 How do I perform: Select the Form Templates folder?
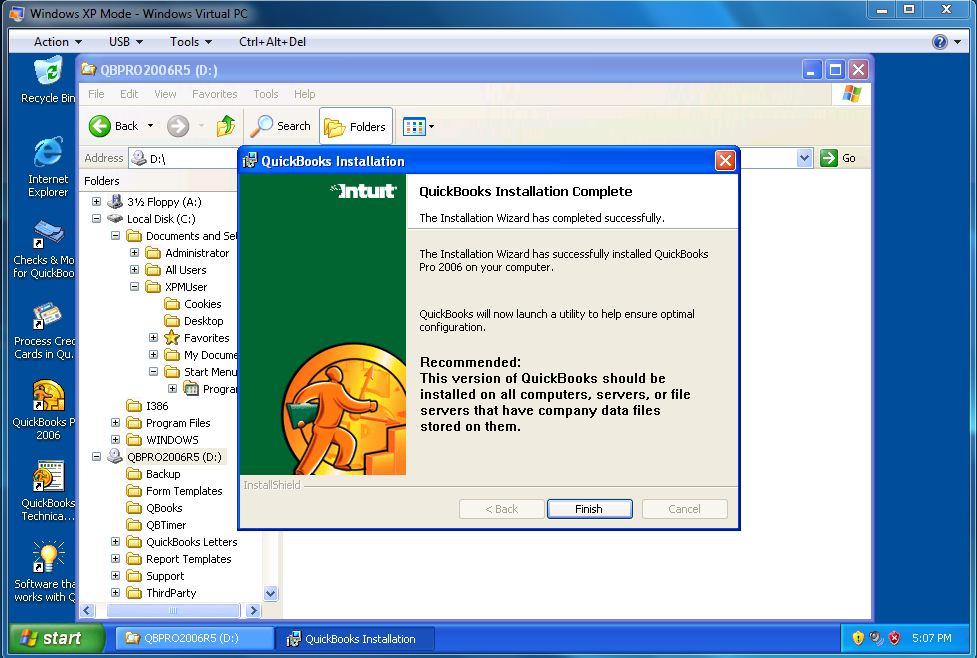pyautogui.click(x=174, y=491)
